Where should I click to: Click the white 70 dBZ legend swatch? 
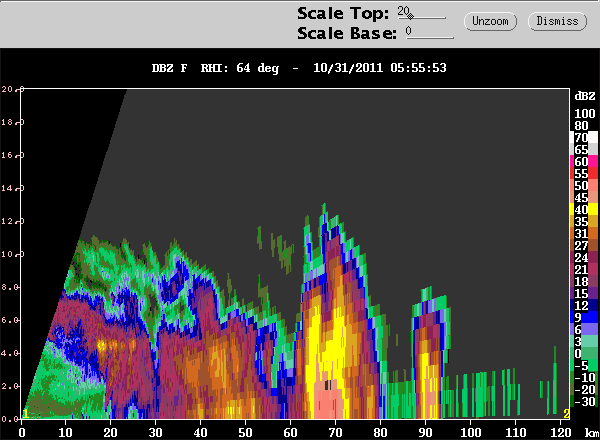tap(593, 137)
